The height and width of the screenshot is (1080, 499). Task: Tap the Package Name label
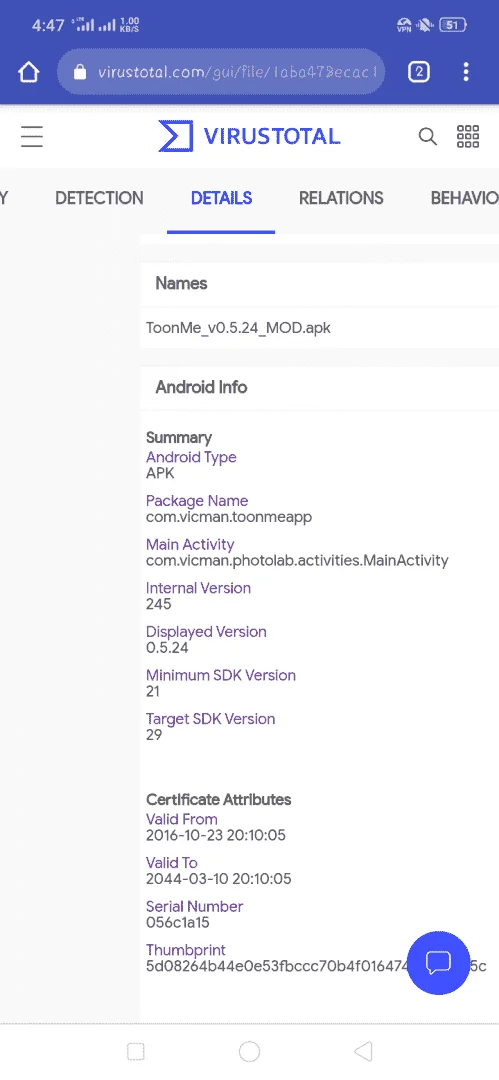(197, 501)
